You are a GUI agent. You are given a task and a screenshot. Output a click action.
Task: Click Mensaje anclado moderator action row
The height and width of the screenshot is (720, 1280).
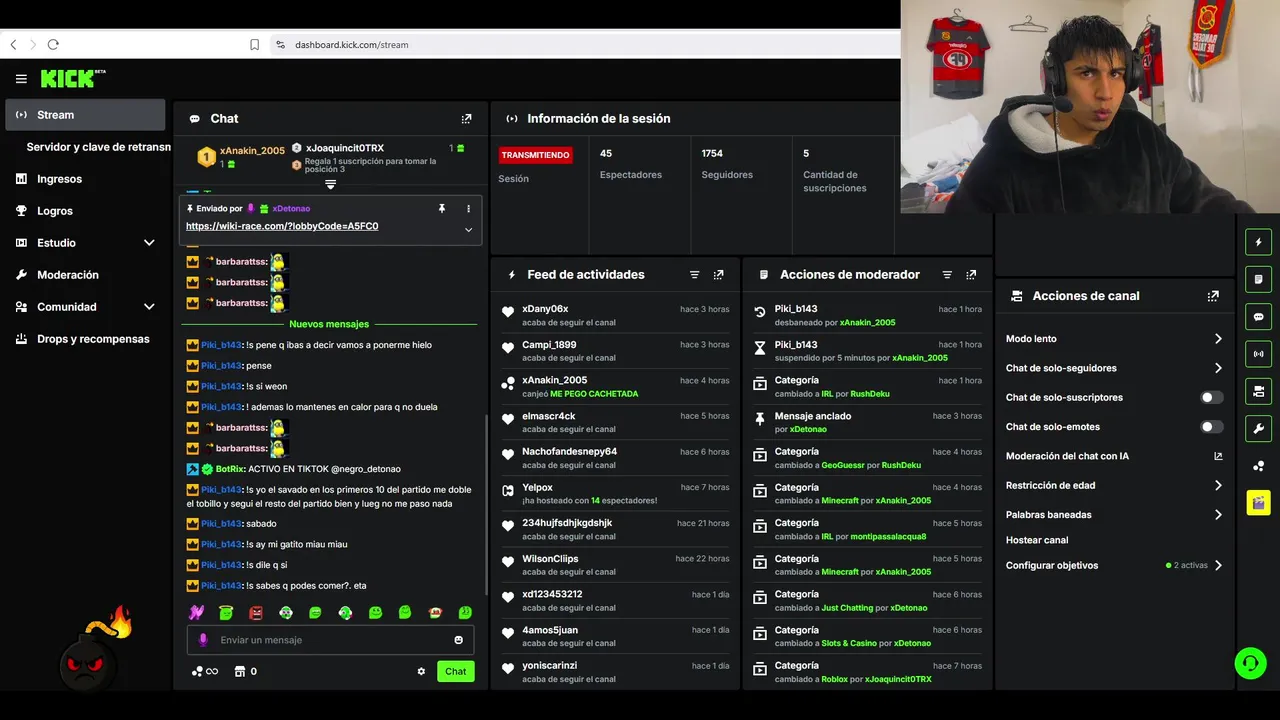point(868,423)
